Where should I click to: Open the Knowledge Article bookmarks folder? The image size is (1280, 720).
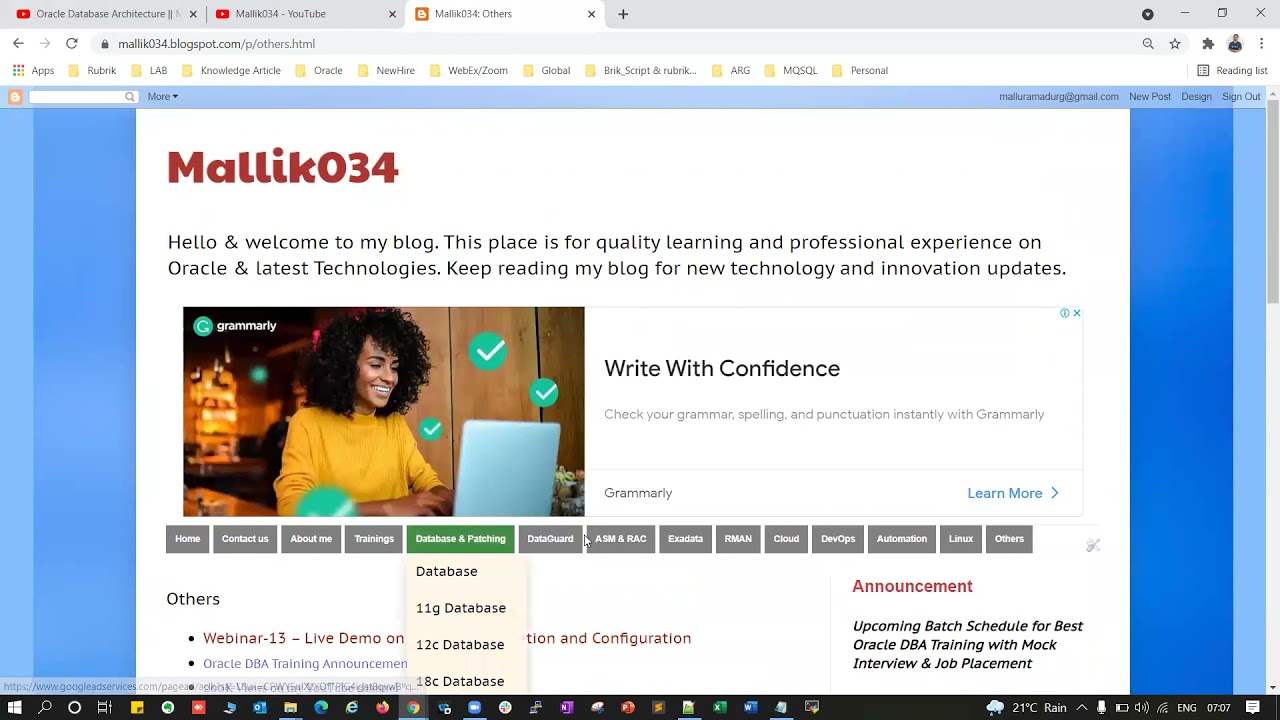click(x=230, y=71)
